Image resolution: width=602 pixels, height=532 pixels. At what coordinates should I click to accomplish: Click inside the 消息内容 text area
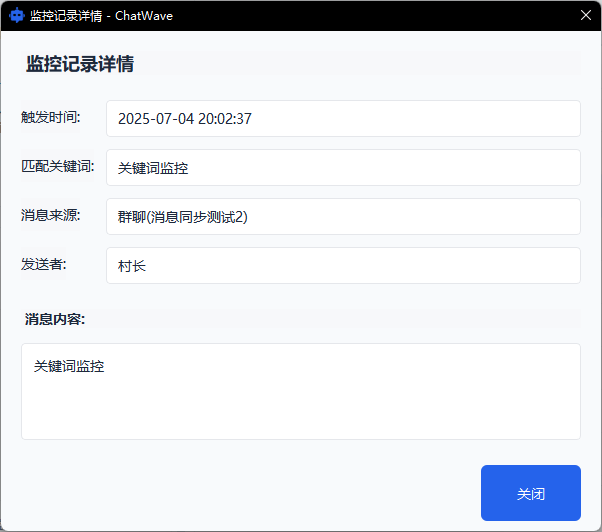(301, 392)
